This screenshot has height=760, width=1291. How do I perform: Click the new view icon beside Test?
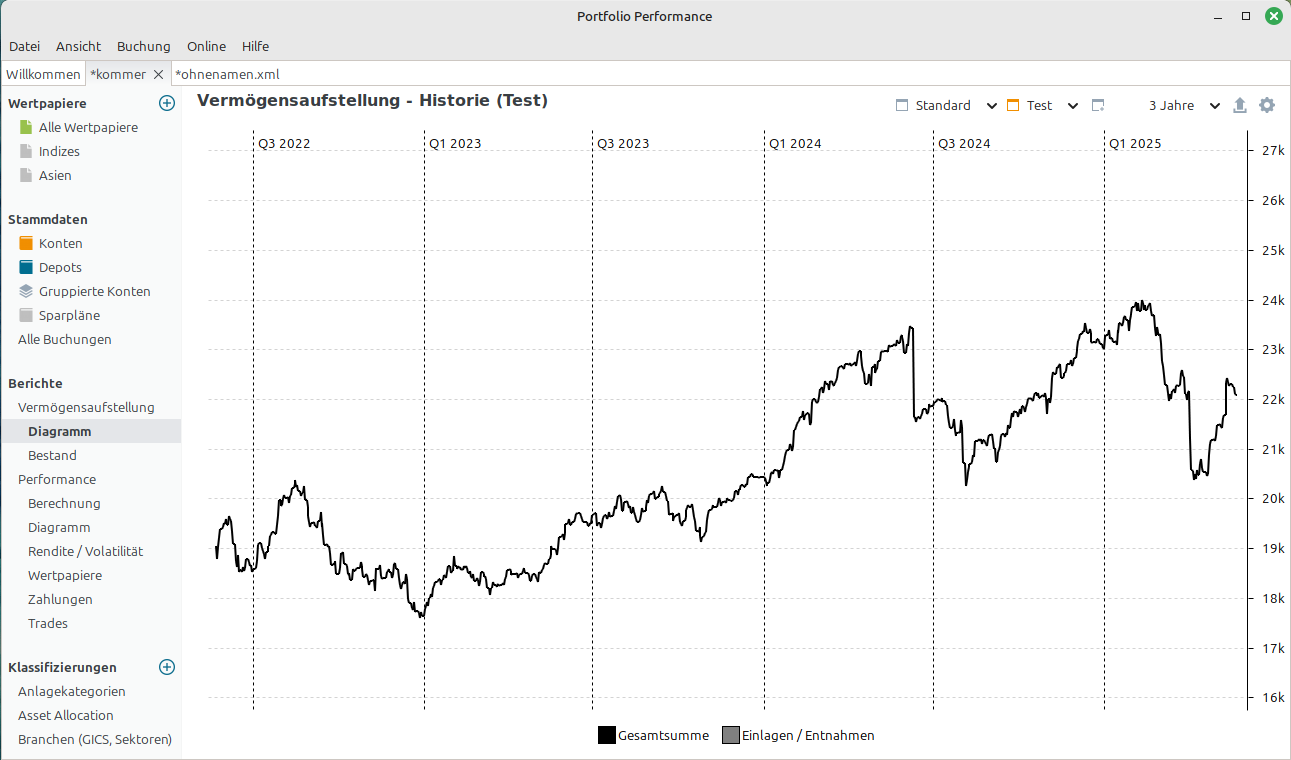pos(1098,105)
